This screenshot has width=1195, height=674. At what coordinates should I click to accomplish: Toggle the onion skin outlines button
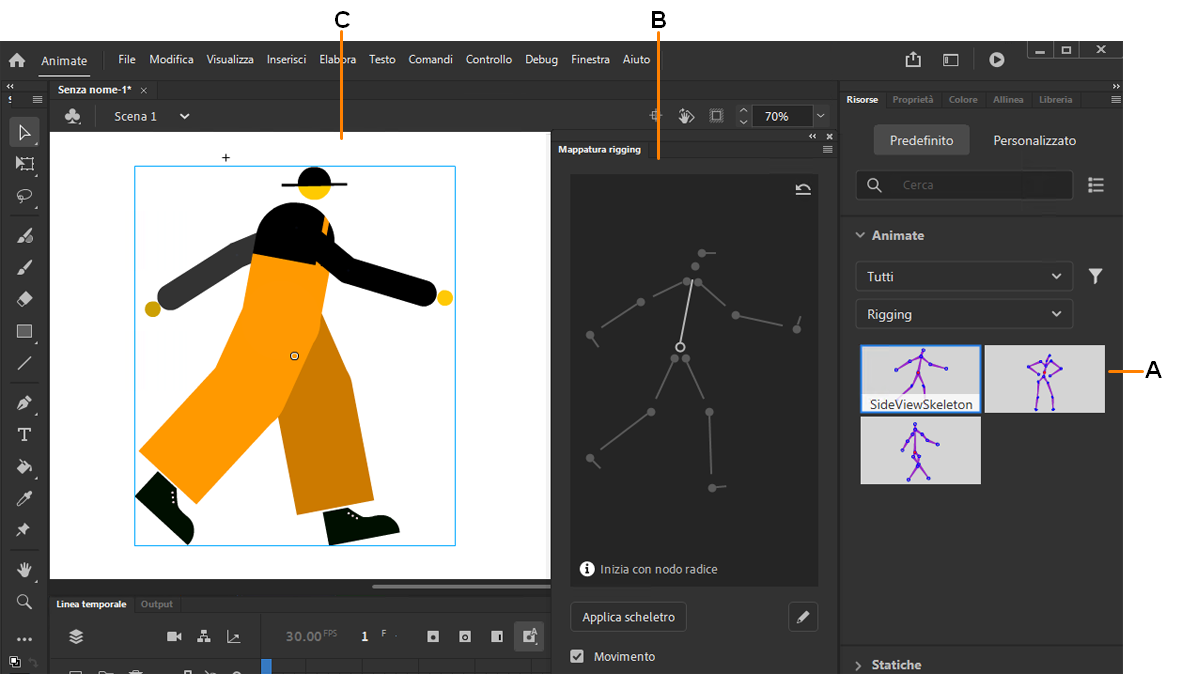tap(464, 637)
